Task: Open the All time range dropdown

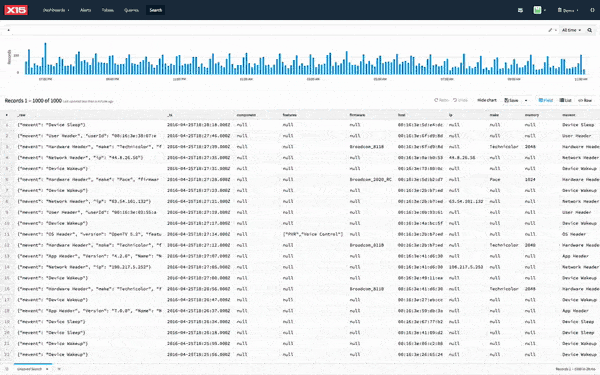Action: [x=571, y=30]
